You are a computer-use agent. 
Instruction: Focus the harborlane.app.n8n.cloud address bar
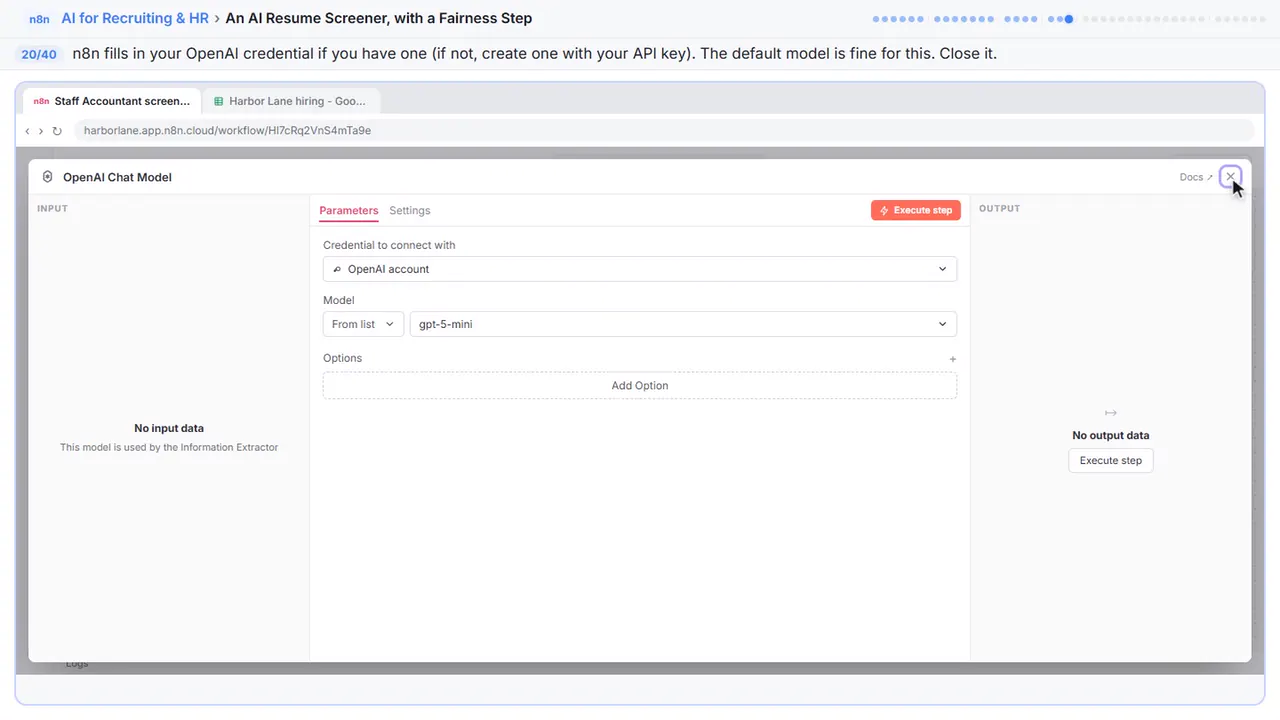click(664, 130)
